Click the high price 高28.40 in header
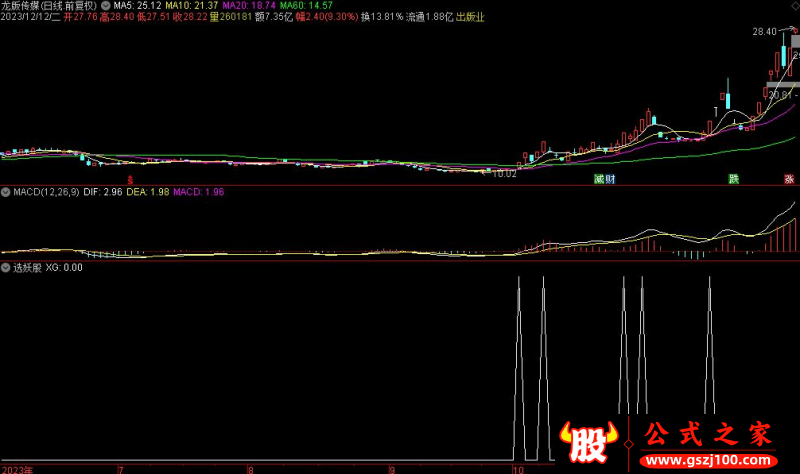Screen dimensions: 800x474 [x=117, y=17]
